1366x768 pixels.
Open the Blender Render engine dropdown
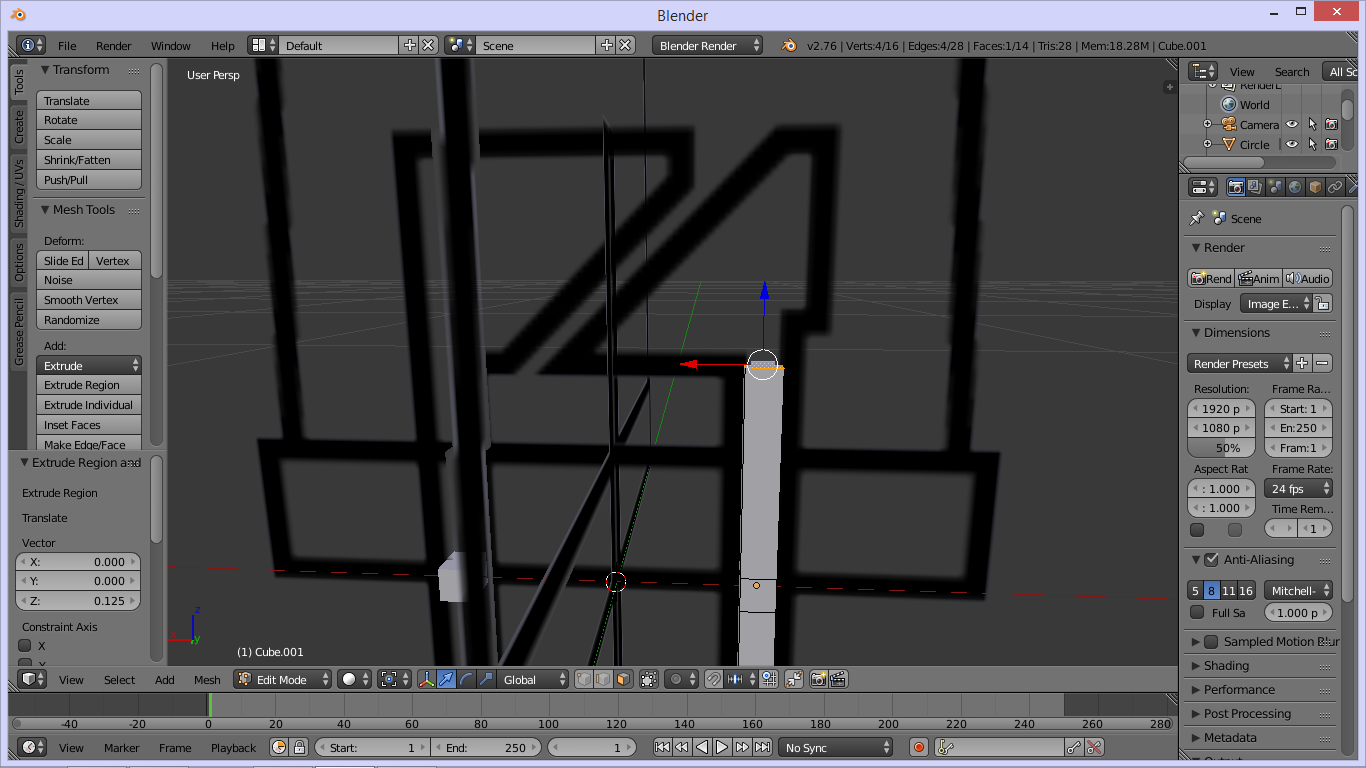(707, 45)
